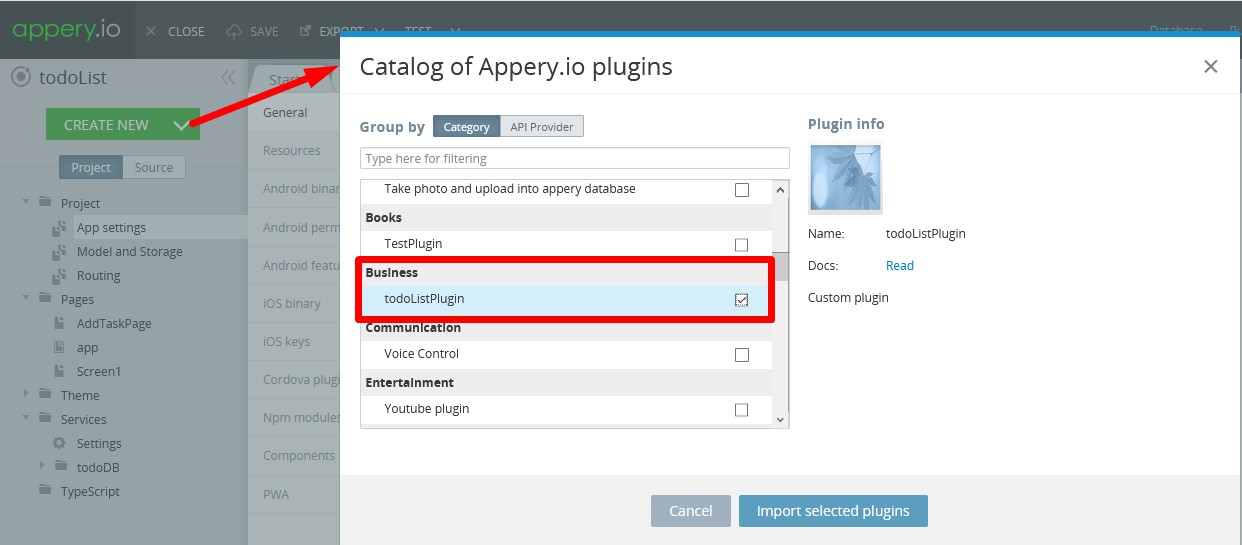Close the plugin catalog dialog
Viewport: 1242px width, 545px height.
coord(1210,67)
